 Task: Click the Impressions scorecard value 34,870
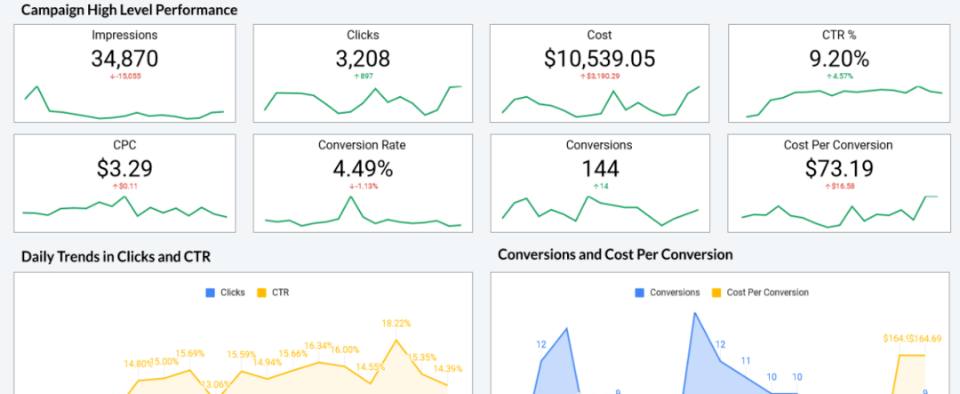click(124, 59)
